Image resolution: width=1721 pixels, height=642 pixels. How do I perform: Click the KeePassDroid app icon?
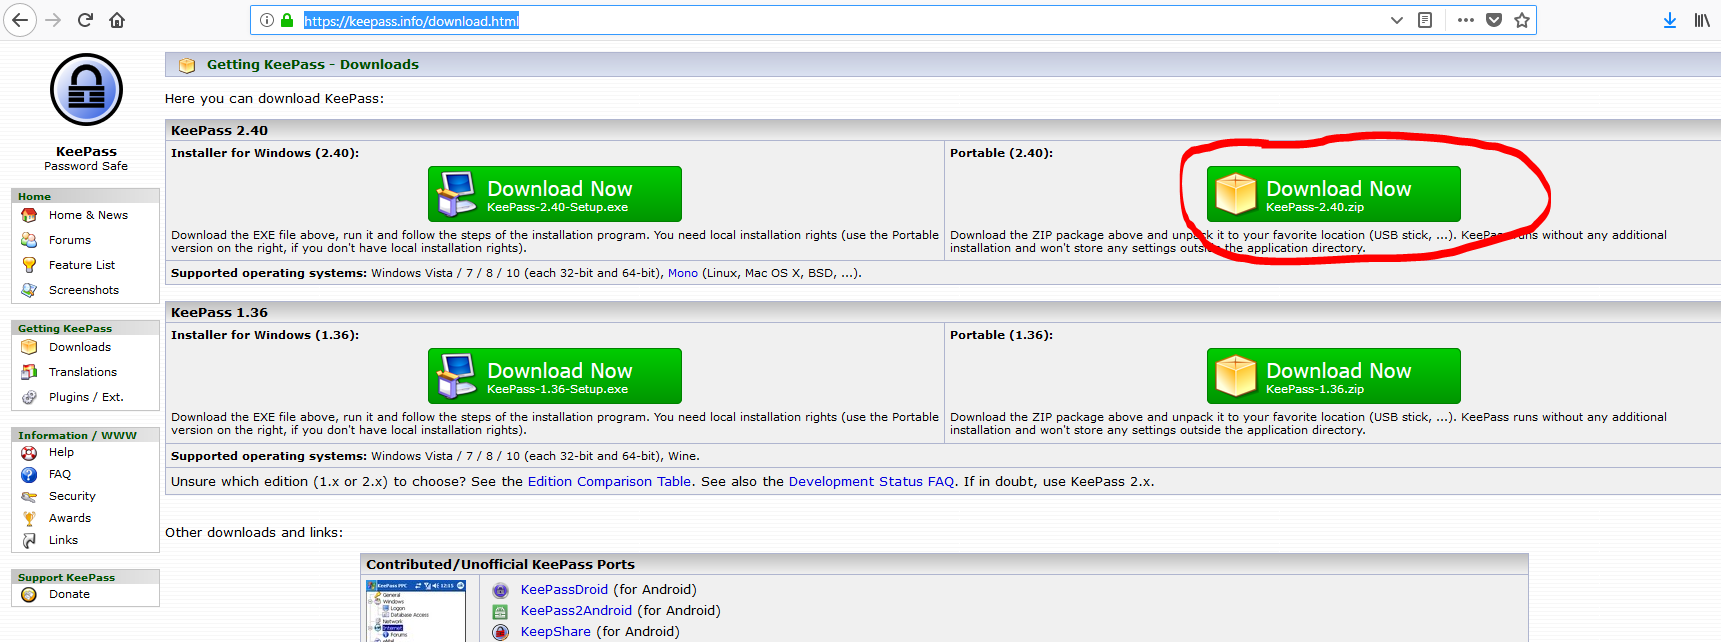[x=500, y=590]
